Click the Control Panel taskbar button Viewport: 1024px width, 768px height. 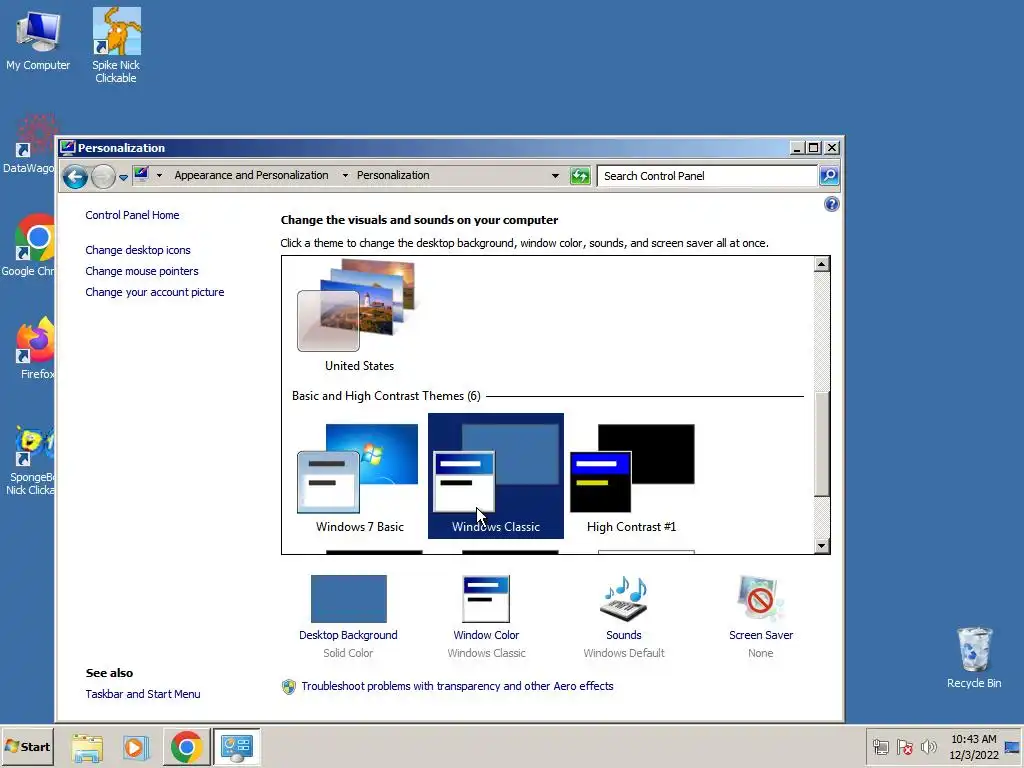[x=236, y=747]
